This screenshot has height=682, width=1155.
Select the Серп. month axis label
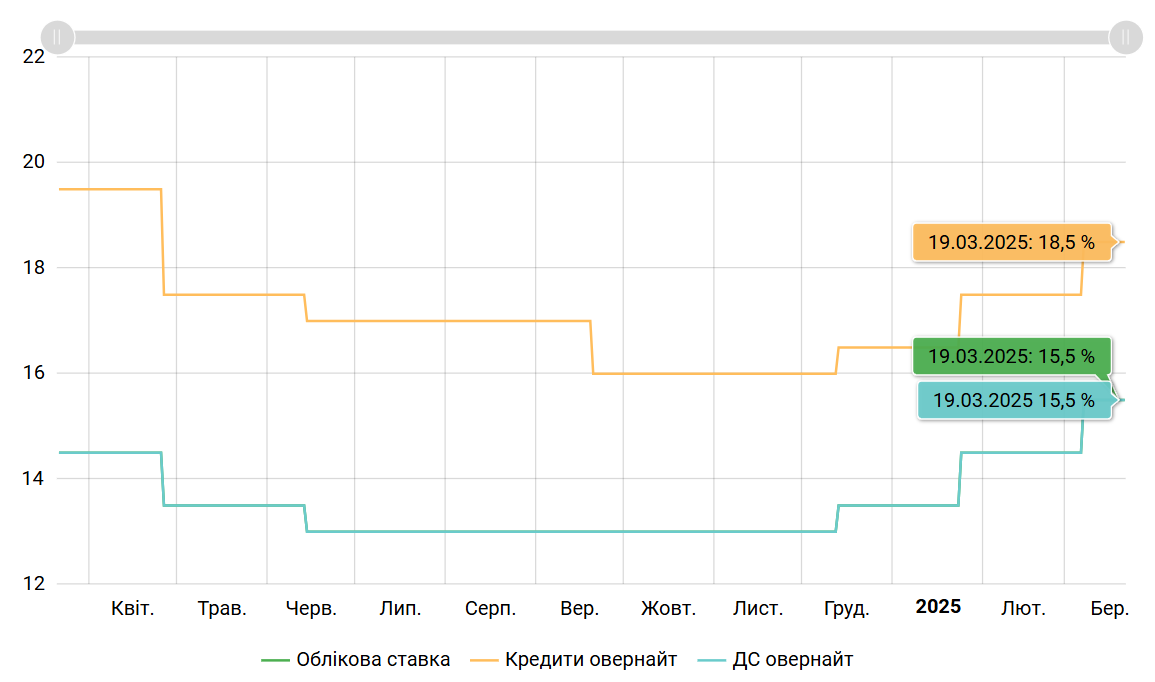(x=490, y=608)
